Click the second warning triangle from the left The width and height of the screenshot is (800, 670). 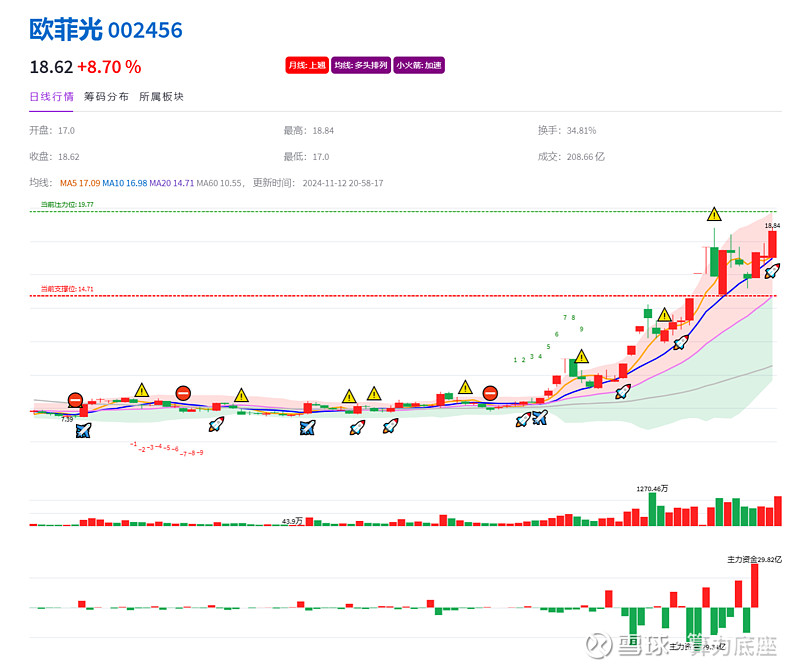click(x=241, y=395)
